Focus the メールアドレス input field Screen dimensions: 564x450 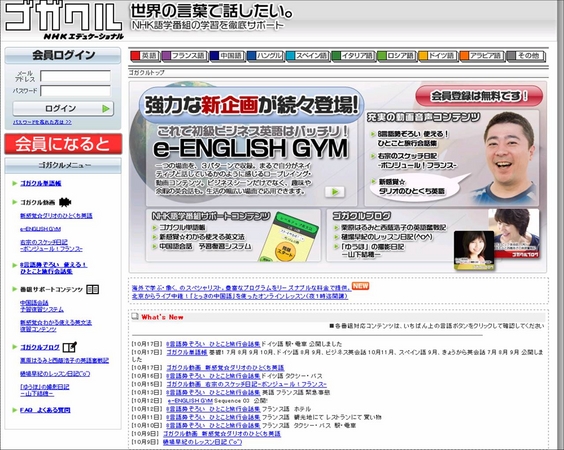(x=76, y=76)
